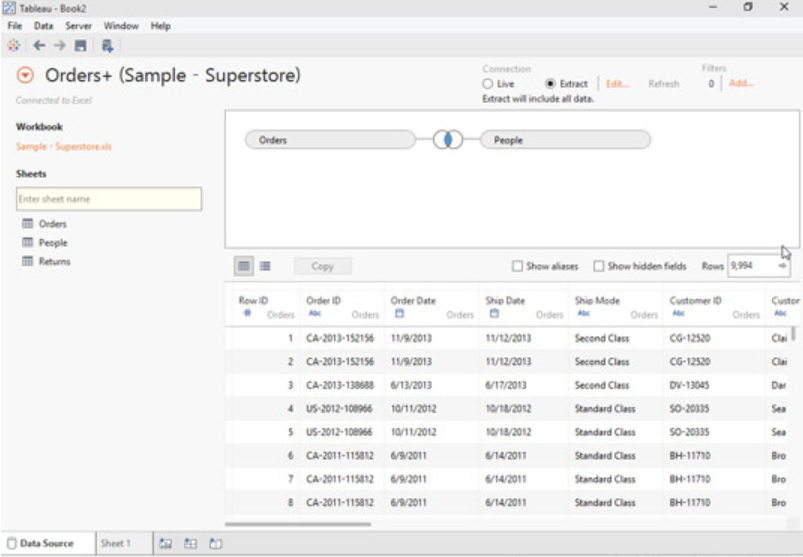Click the Customer ID column header

(695, 301)
